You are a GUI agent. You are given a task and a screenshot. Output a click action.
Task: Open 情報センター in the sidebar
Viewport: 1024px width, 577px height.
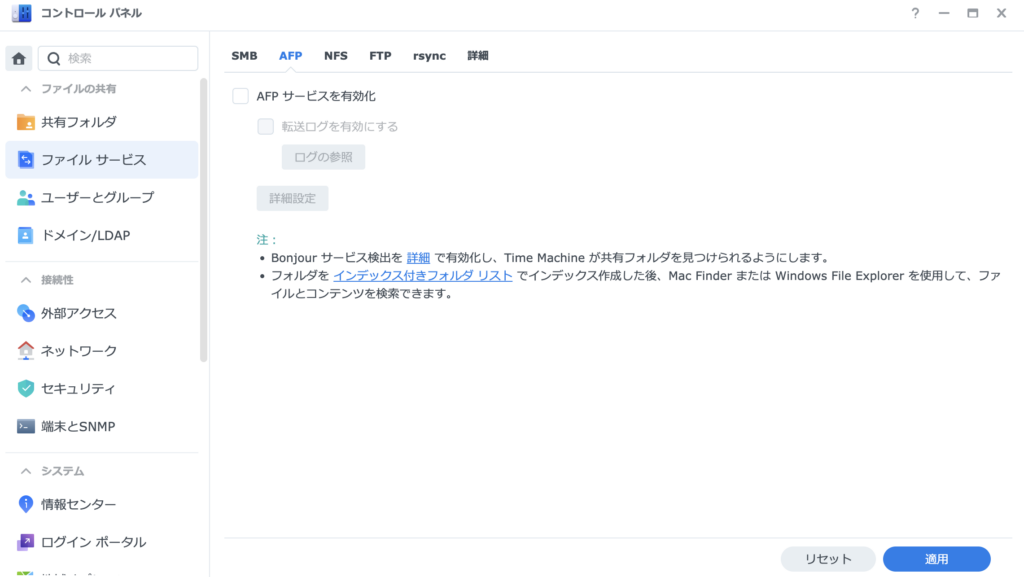point(102,504)
